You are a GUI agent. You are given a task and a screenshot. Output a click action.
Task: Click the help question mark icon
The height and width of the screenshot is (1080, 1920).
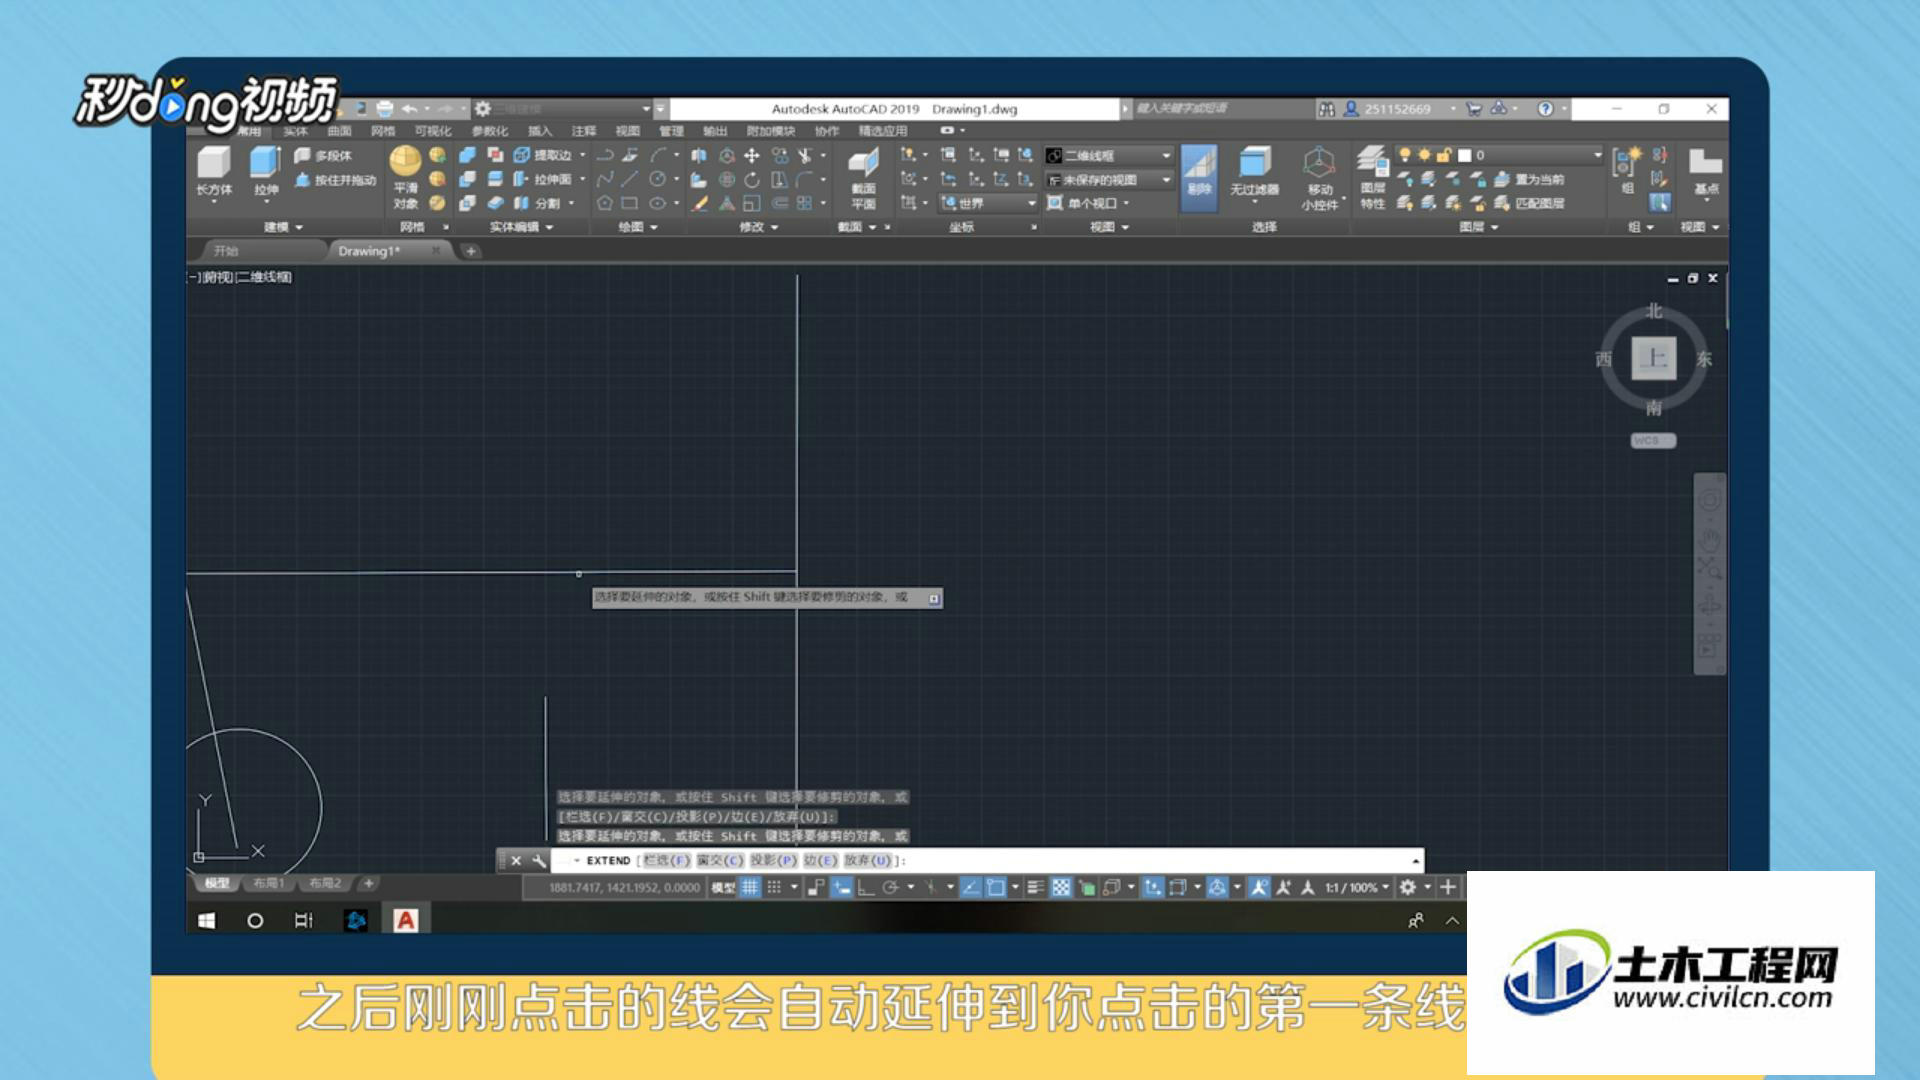(1545, 108)
